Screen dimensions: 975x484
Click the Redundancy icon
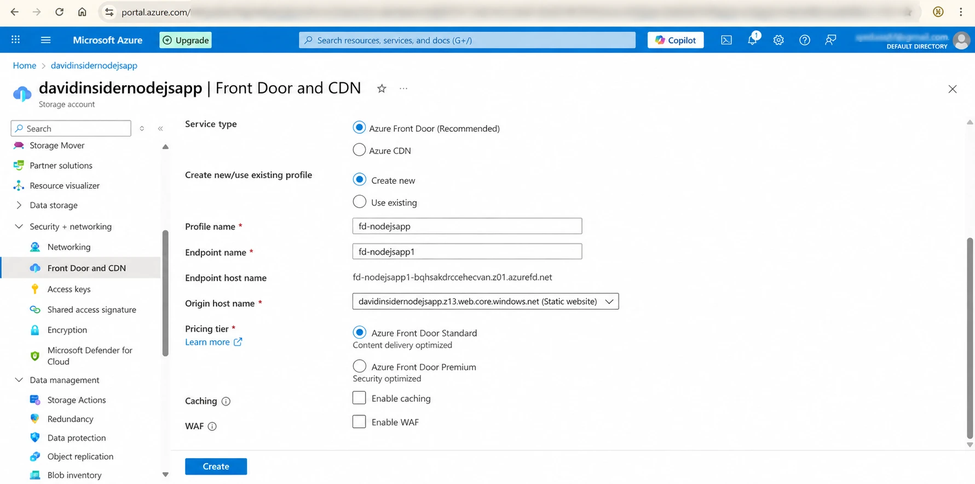click(x=35, y=419)
